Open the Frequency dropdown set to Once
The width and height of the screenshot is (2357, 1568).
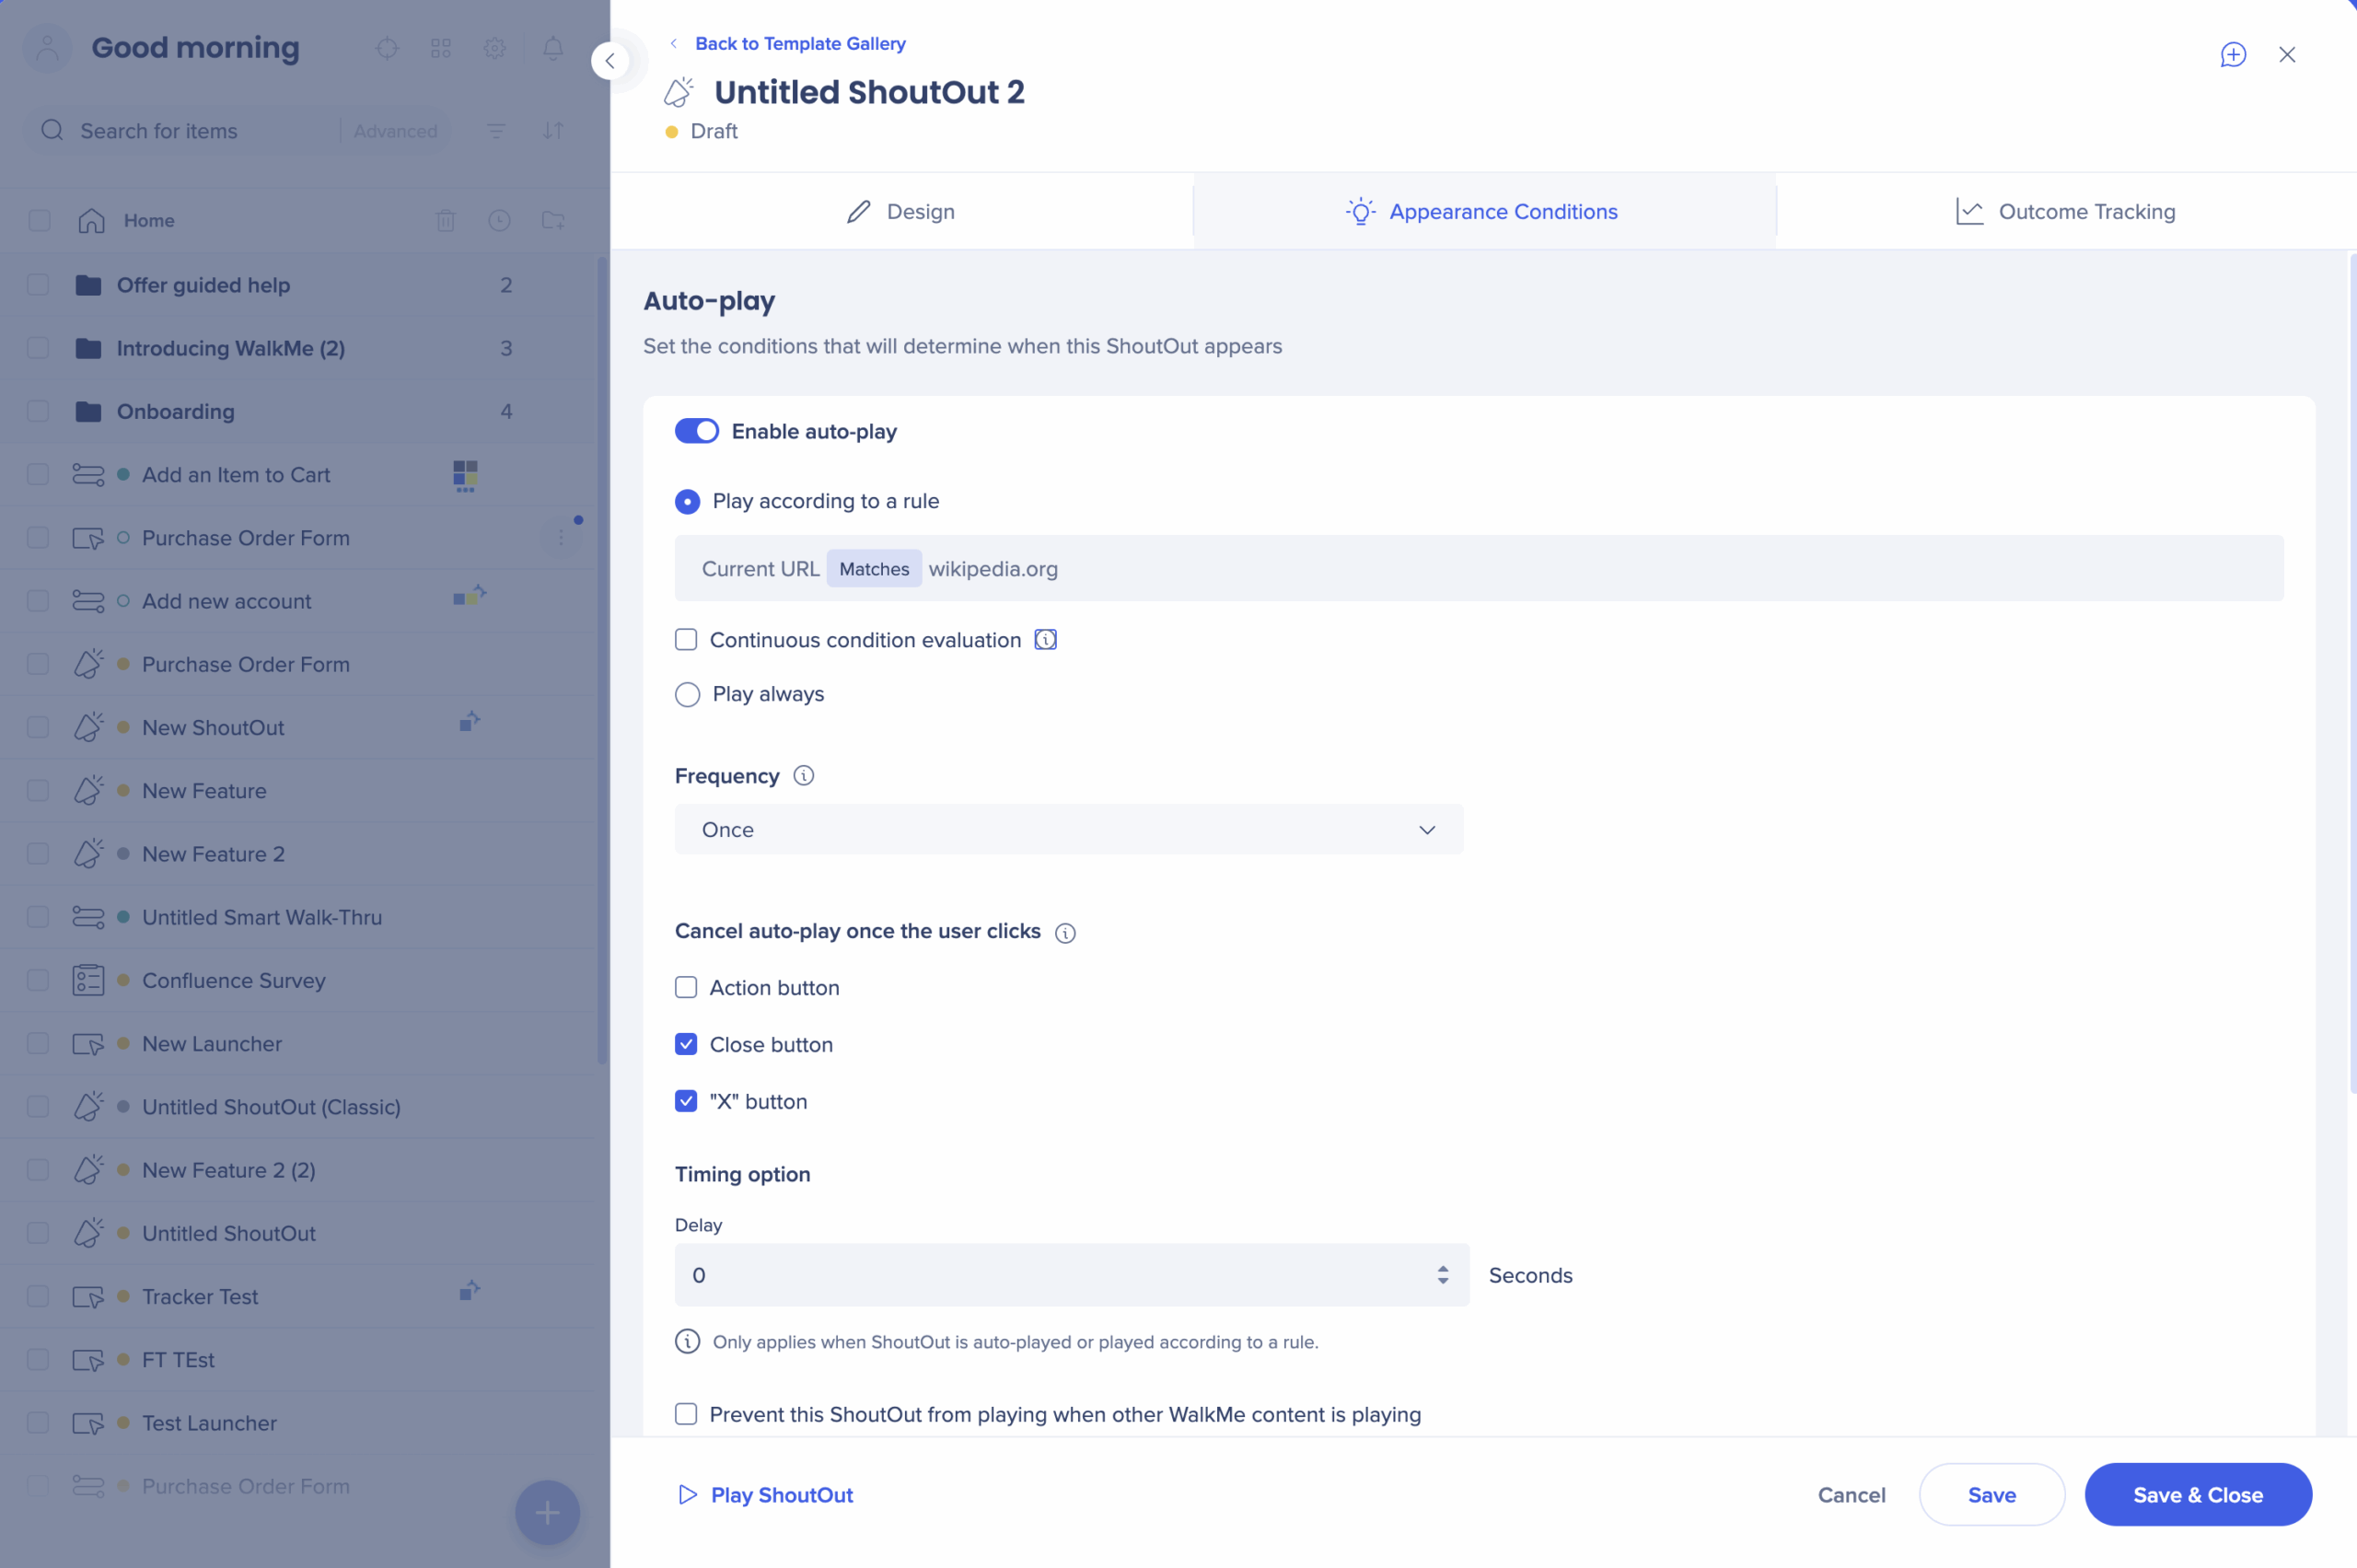[1068, 830]
